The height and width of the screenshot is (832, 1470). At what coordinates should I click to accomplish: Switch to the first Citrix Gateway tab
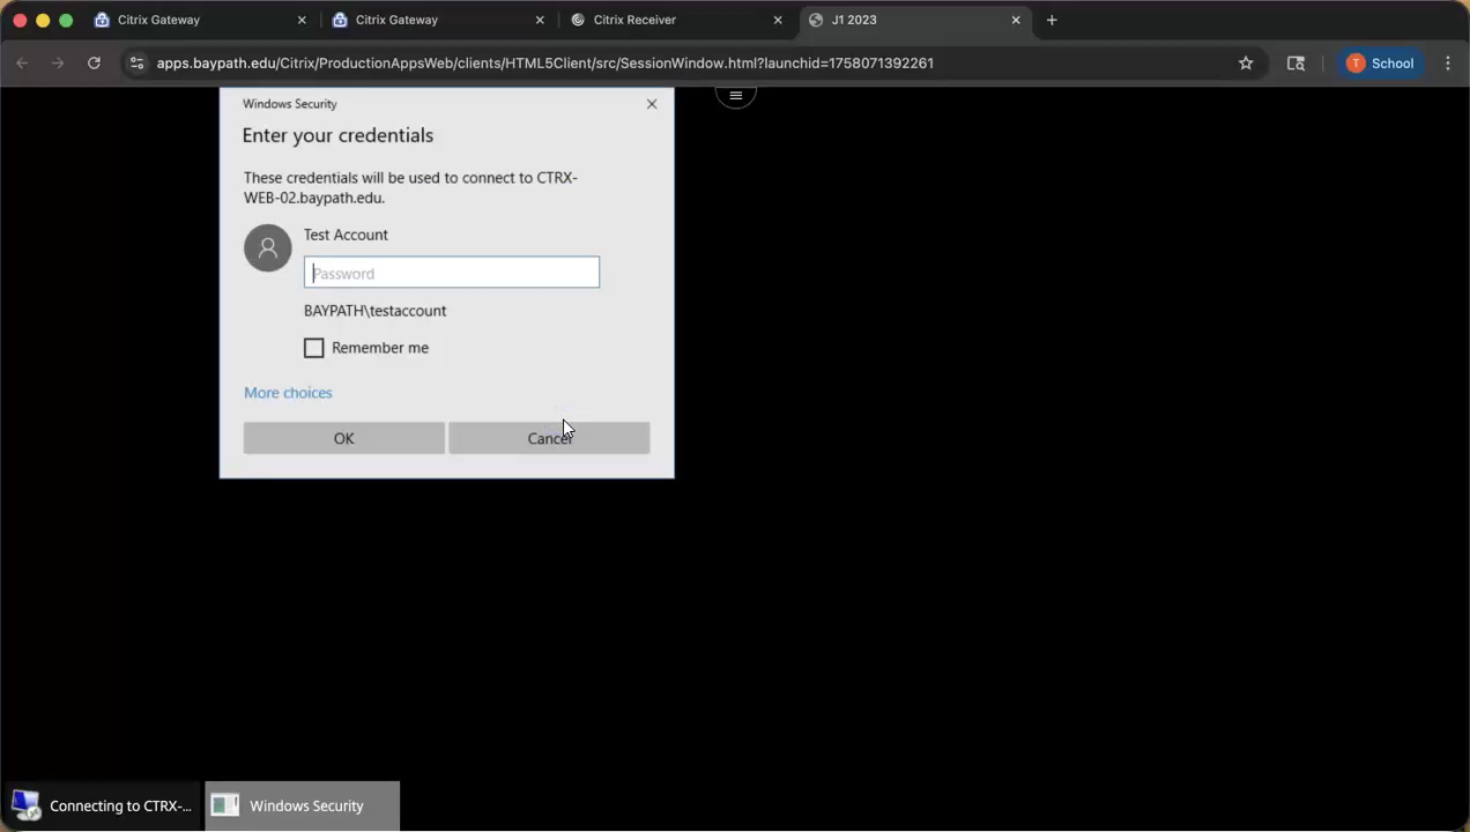(195, 20)
